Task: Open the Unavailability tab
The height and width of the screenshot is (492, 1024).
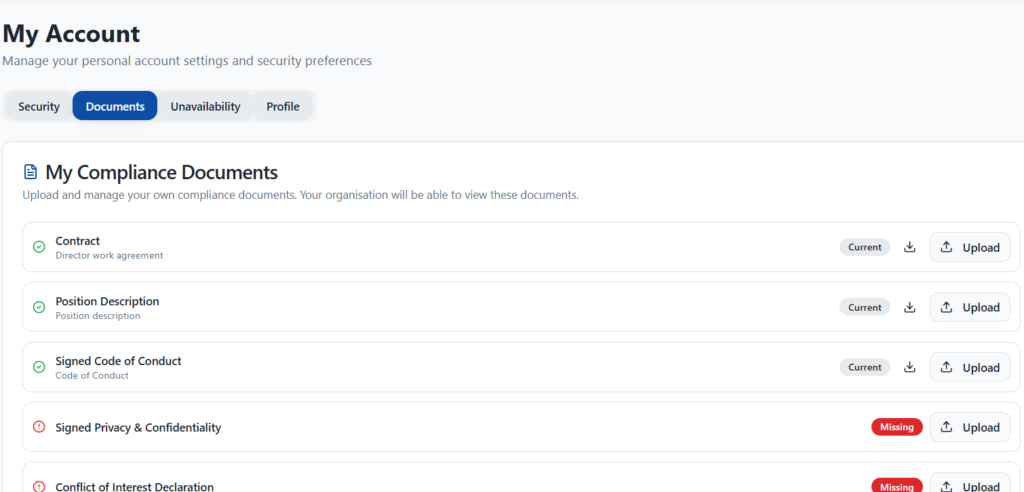Action: click(206, 107)
